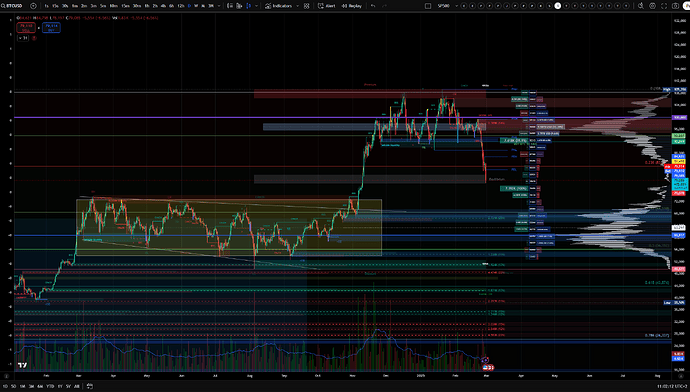Select the 1s timeframe
Viewport: 690px width, 392px height.
(x=46, y=6)
